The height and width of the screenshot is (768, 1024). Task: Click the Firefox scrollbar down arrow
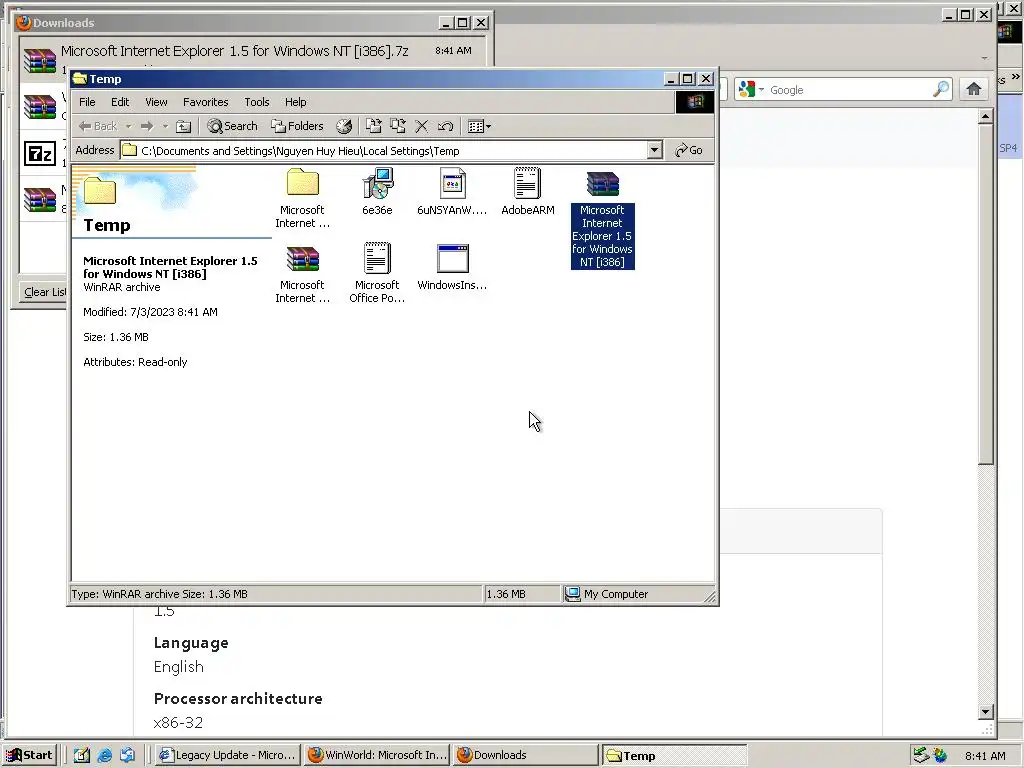(985, 712)
